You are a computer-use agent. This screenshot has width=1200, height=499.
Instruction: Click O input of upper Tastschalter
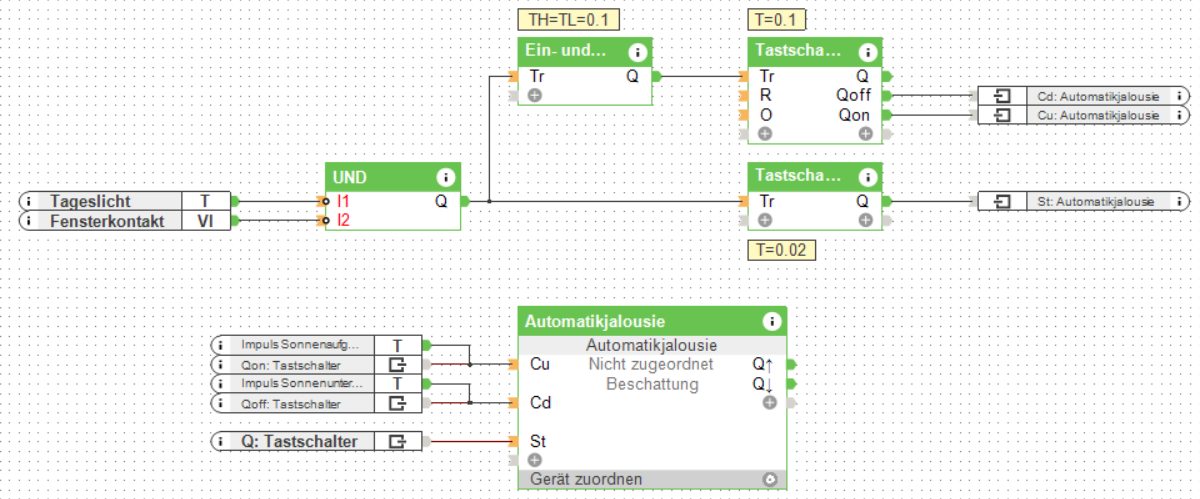pos(765,115)
